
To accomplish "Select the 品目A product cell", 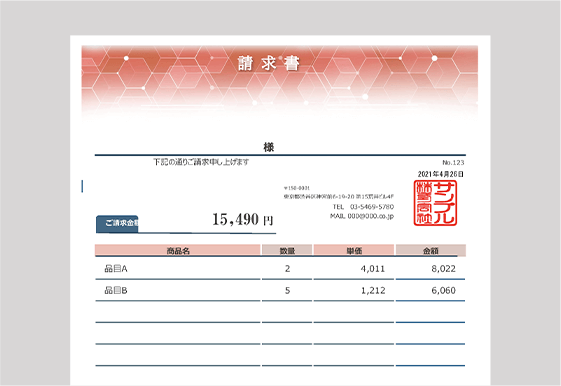I will point(116,269).
